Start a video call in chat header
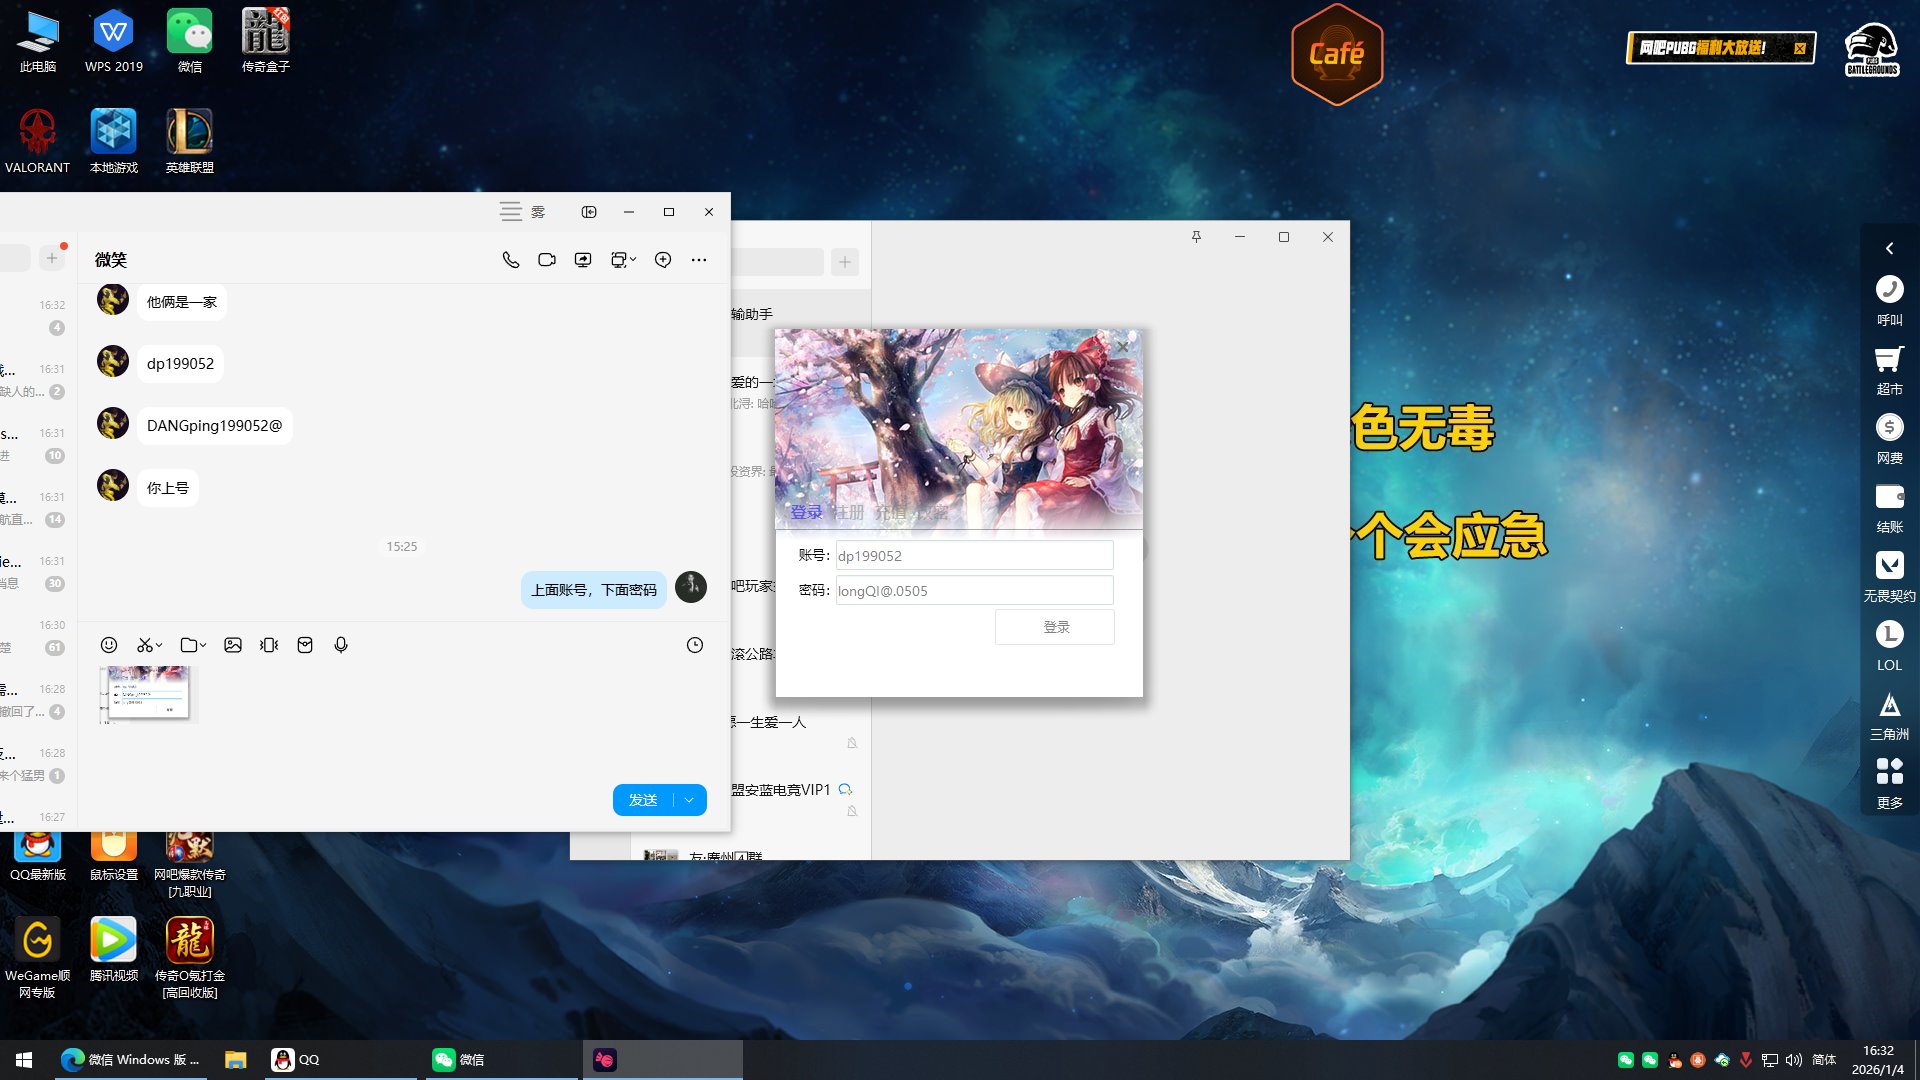The image size is (1920, 1080). [x=547, y=260]
